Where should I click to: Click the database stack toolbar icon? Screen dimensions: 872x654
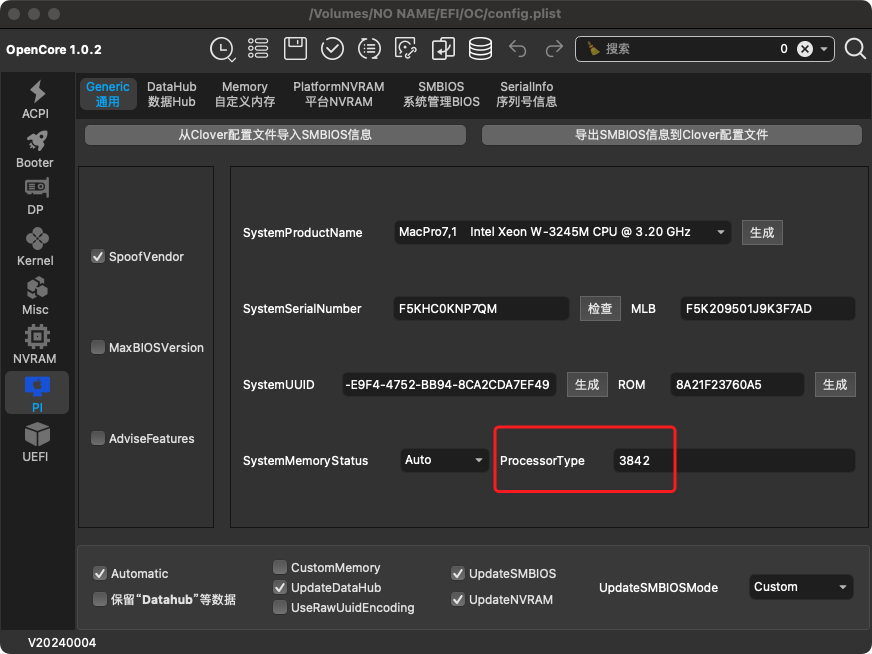[480, 48]
